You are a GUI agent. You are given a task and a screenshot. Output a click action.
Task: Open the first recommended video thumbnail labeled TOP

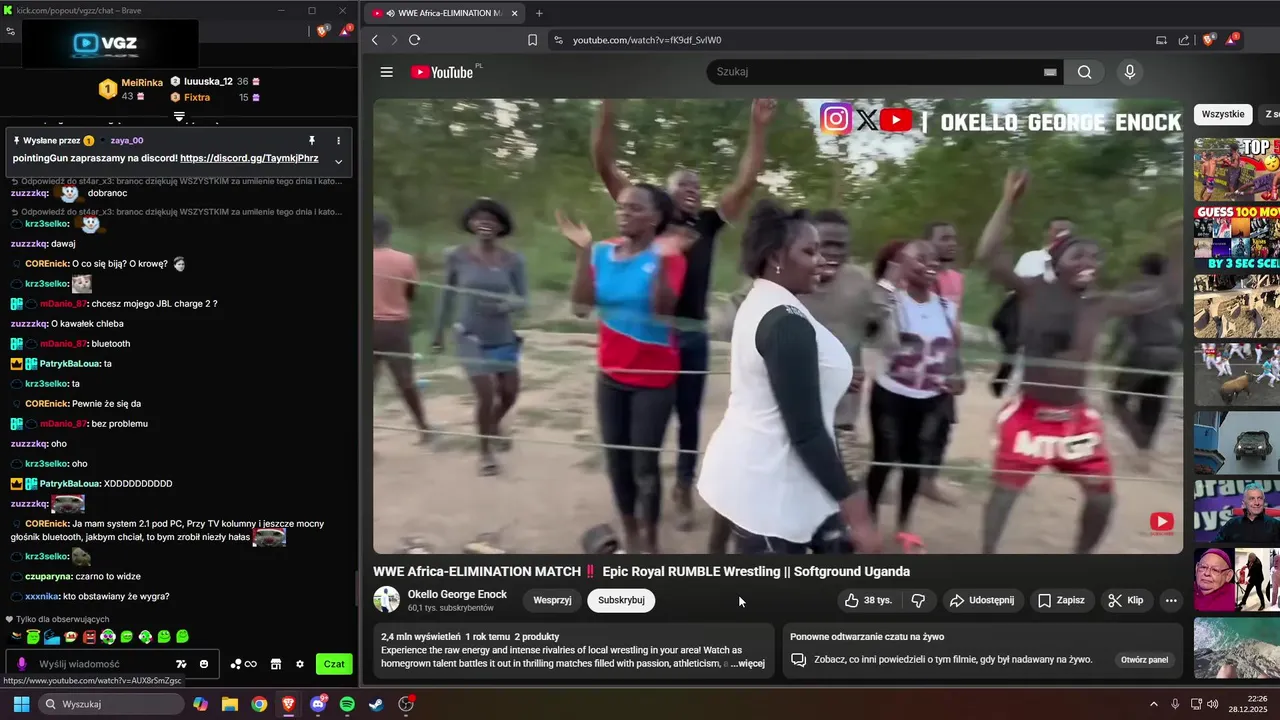(1237, 169)
